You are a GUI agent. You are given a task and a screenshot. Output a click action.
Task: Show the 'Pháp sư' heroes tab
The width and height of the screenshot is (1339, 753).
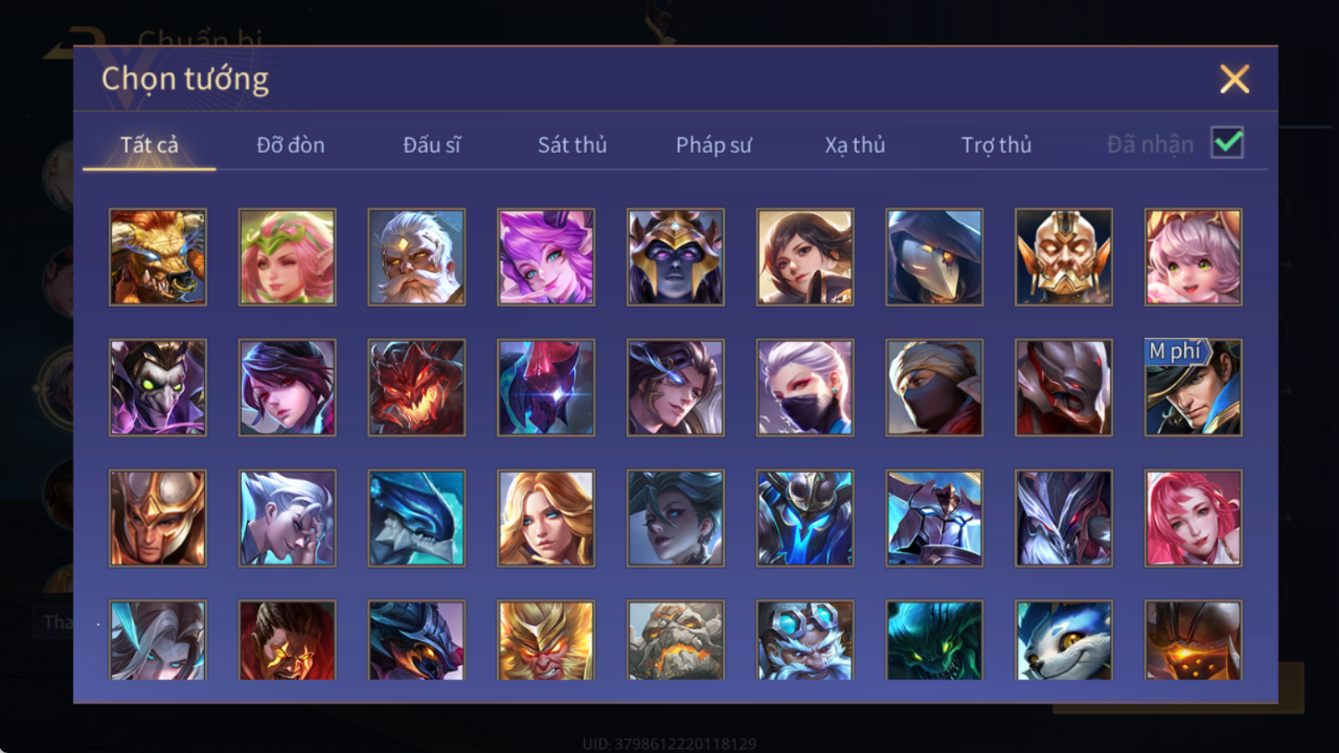click(714, 145)
